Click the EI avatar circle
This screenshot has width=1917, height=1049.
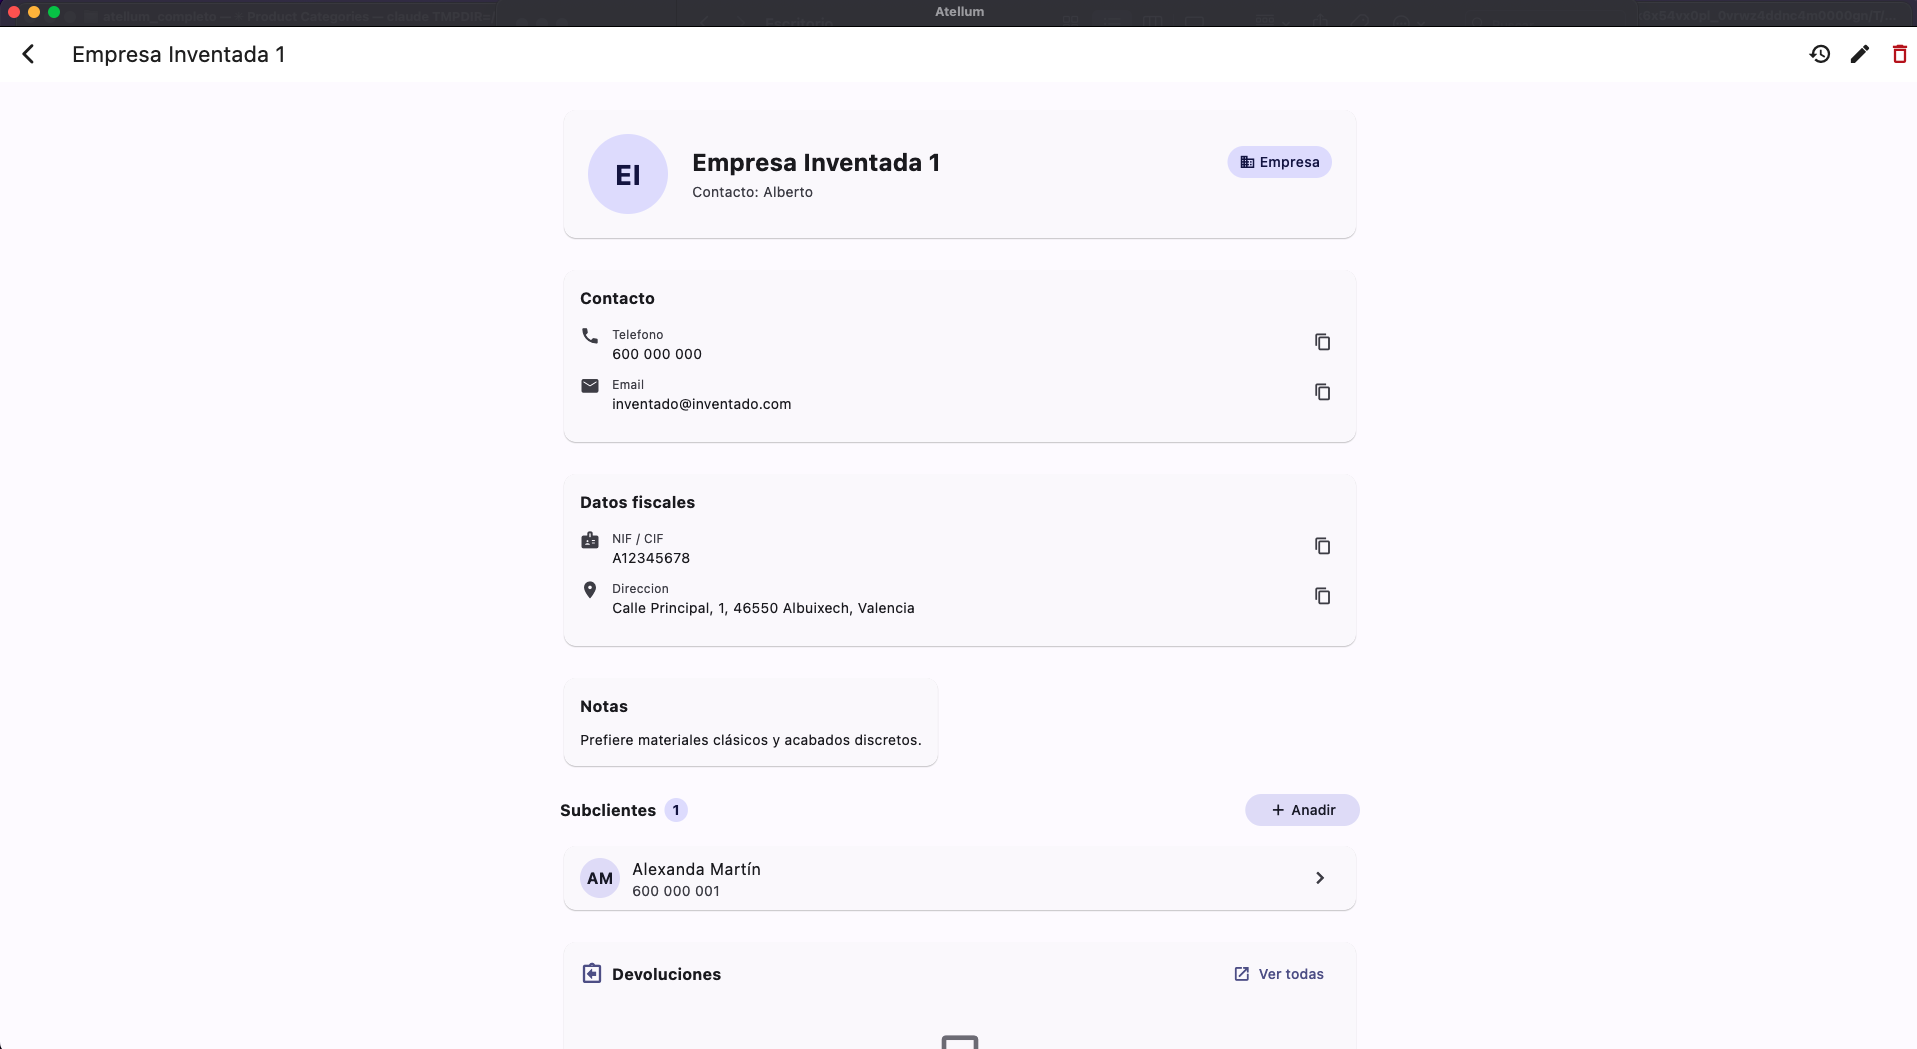tap(628, 174)
